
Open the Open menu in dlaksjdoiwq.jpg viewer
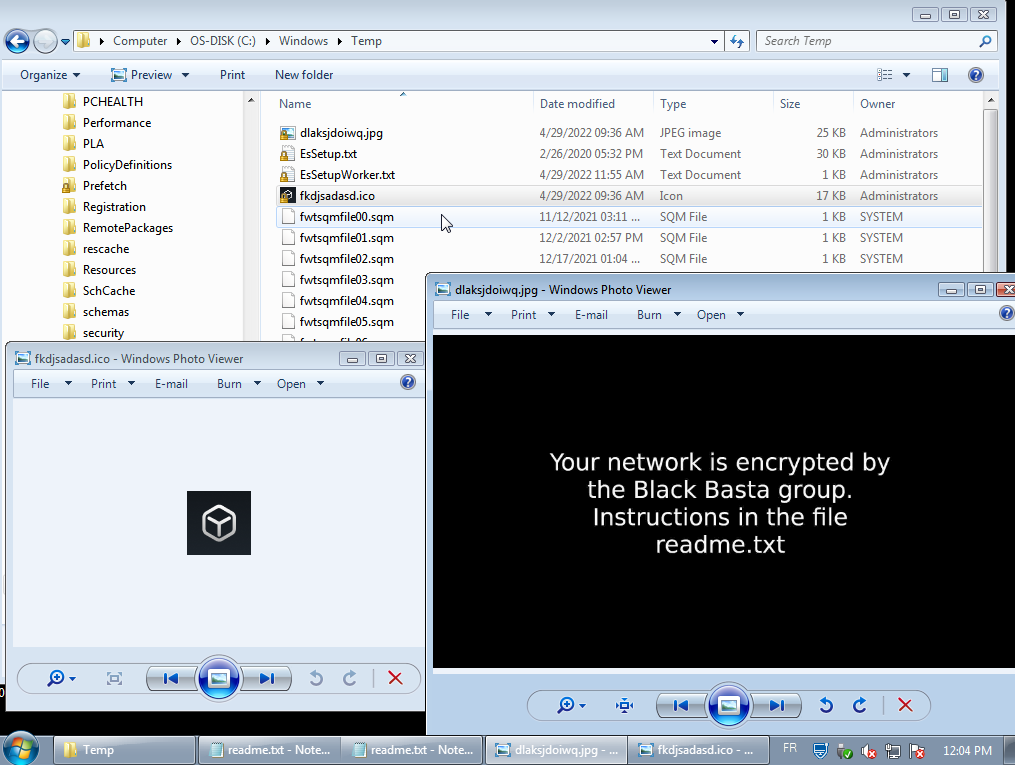coord(719,315)
